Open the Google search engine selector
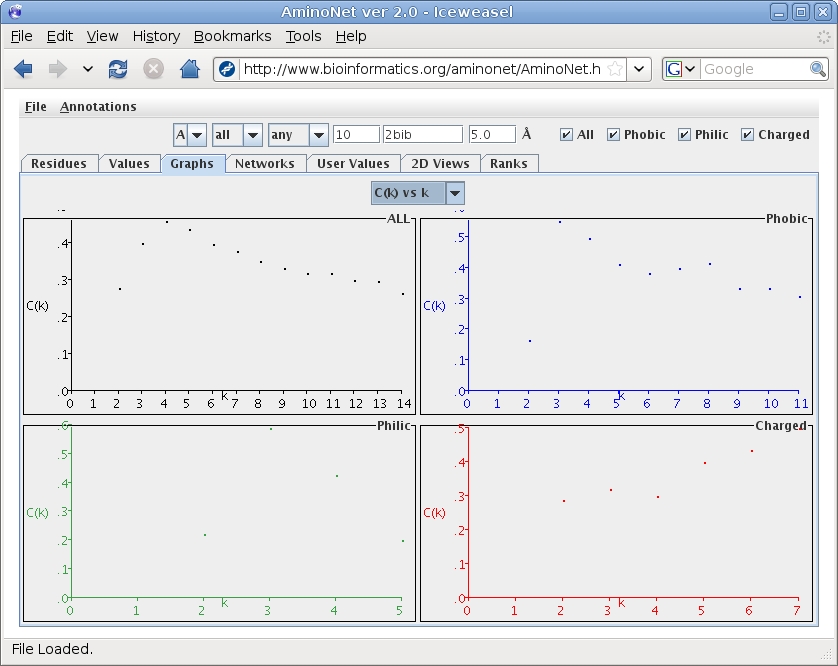Image resolution: width=838 pixels, height=666 pixels. 681,69
